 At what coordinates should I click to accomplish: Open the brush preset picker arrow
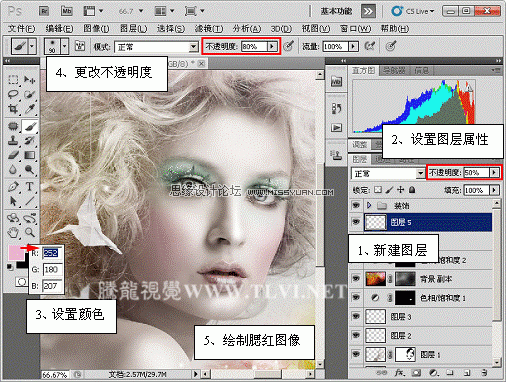coord(65,46)
